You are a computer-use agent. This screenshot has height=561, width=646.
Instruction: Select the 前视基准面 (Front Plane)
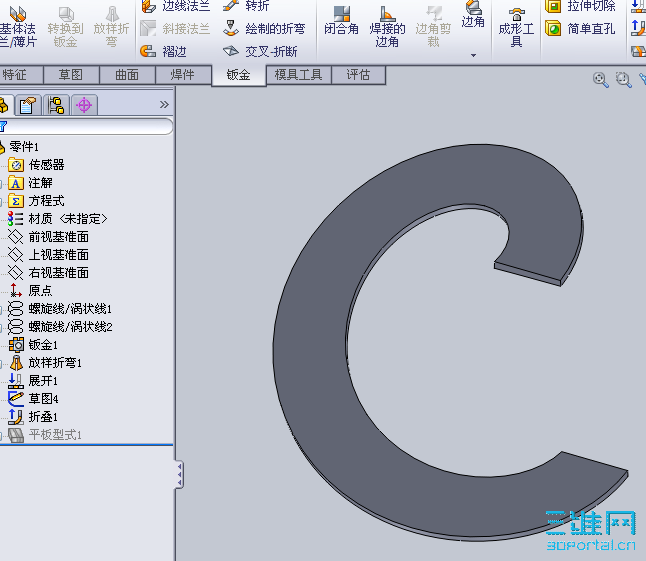coord(49,237)
